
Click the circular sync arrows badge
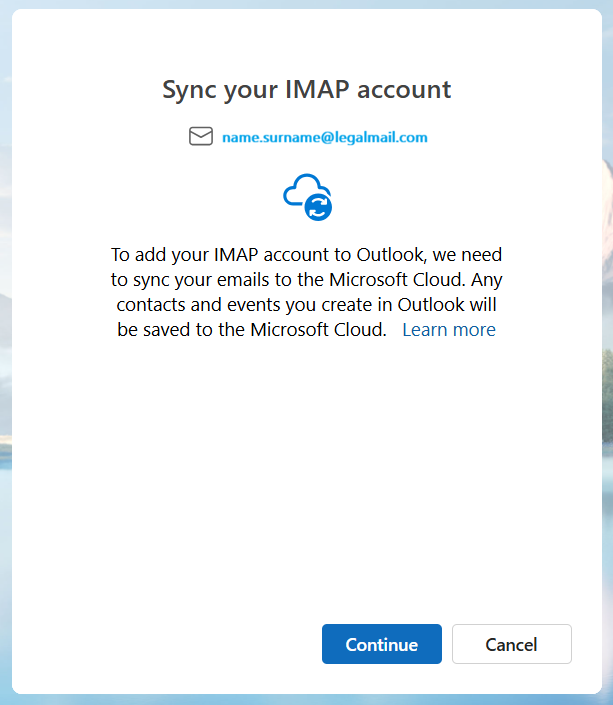point(318,207)
